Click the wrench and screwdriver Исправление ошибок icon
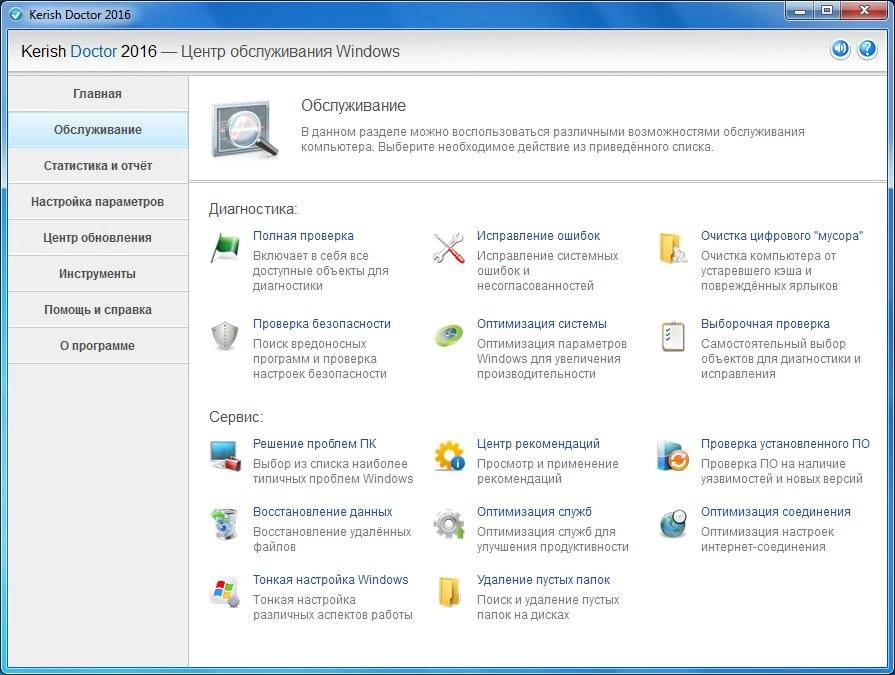Viewport: 895px width, 675px height. click(x=449, y=248)
